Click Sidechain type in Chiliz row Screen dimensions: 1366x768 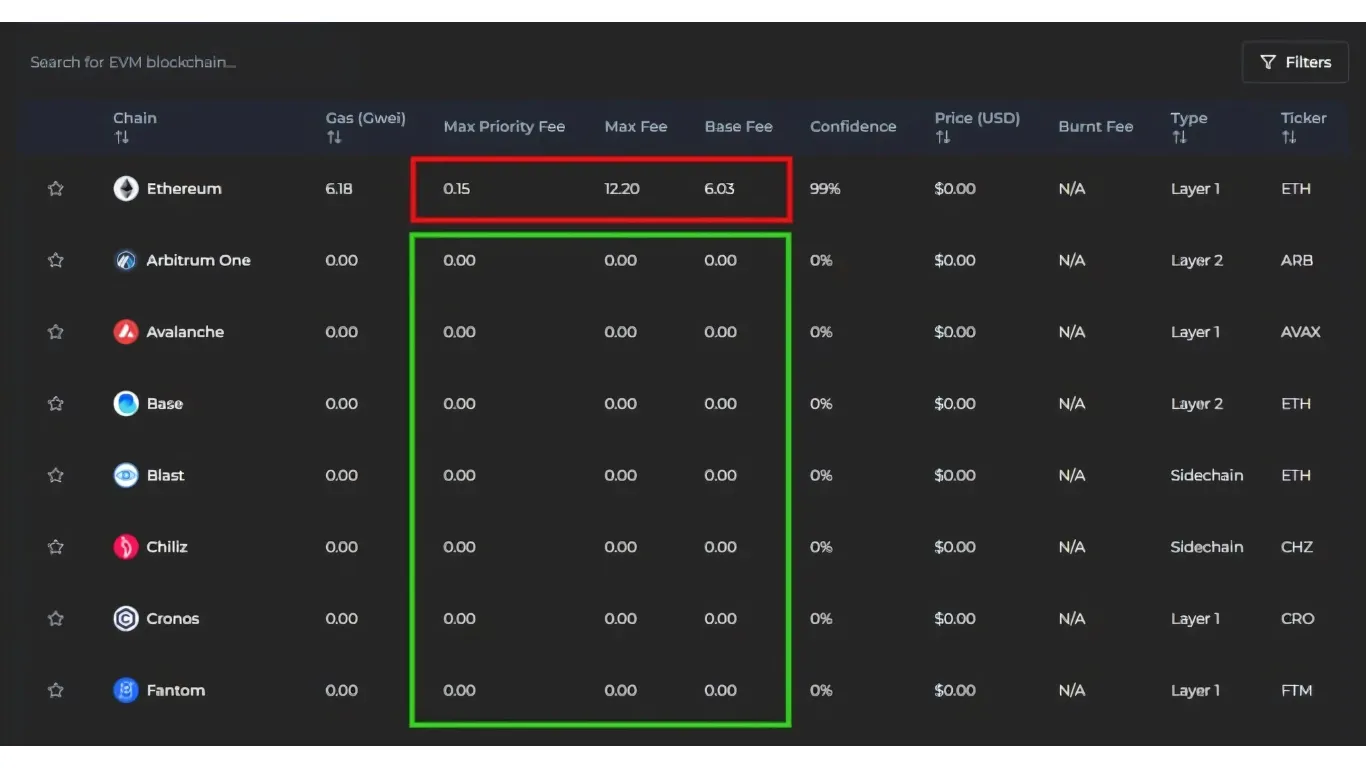click(x=1207, y=547)
